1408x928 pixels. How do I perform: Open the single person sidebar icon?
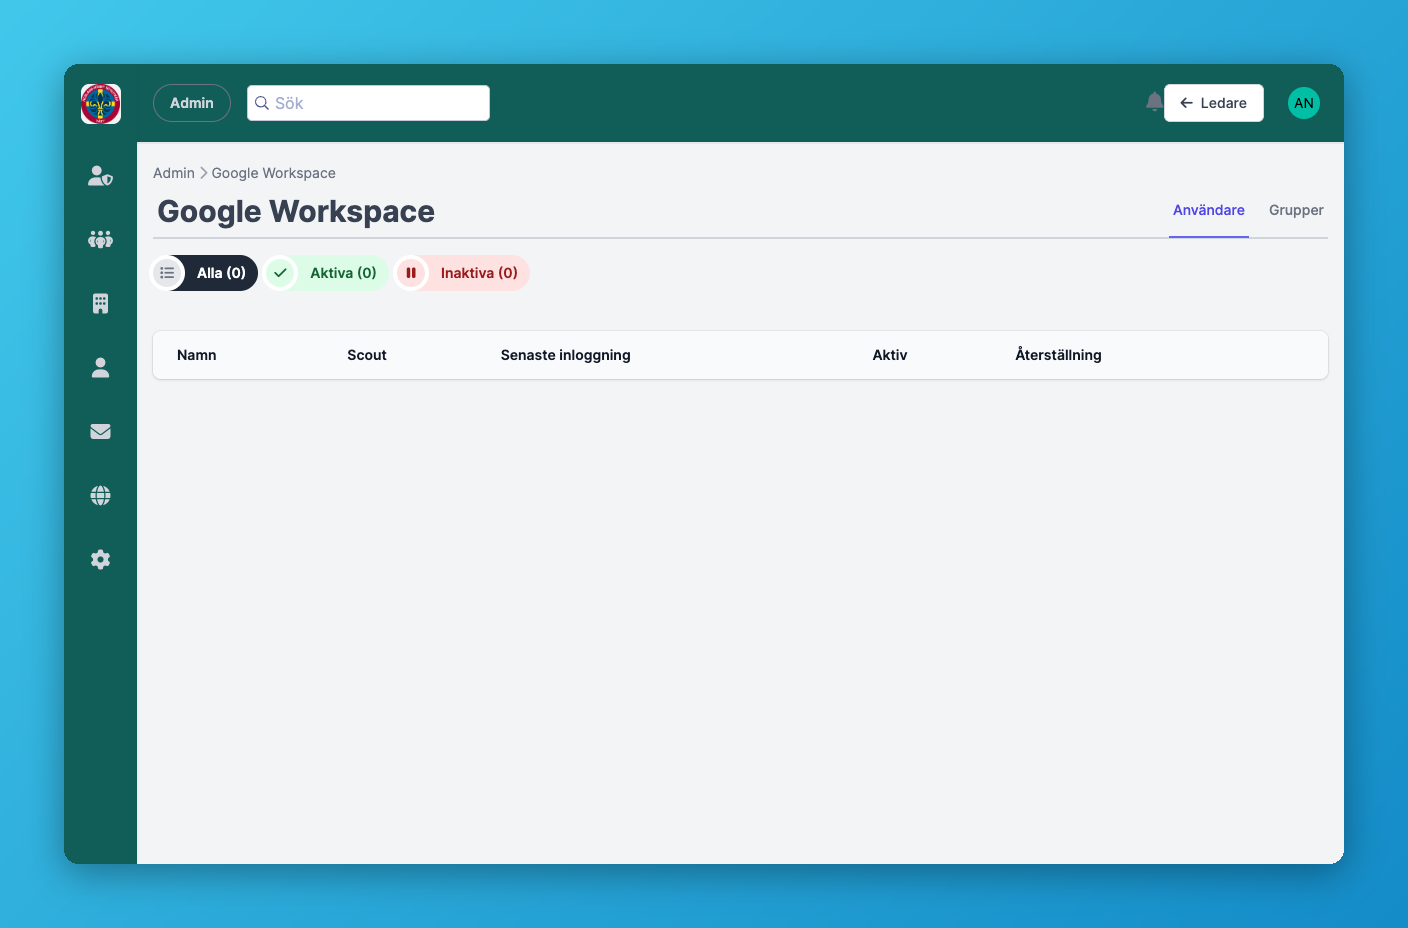click(101, 368)
